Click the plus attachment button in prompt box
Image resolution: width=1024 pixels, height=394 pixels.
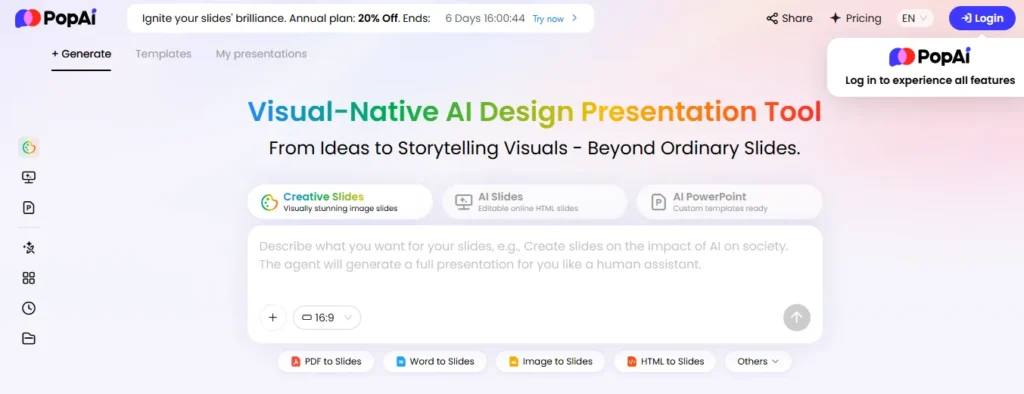(273, 318)
